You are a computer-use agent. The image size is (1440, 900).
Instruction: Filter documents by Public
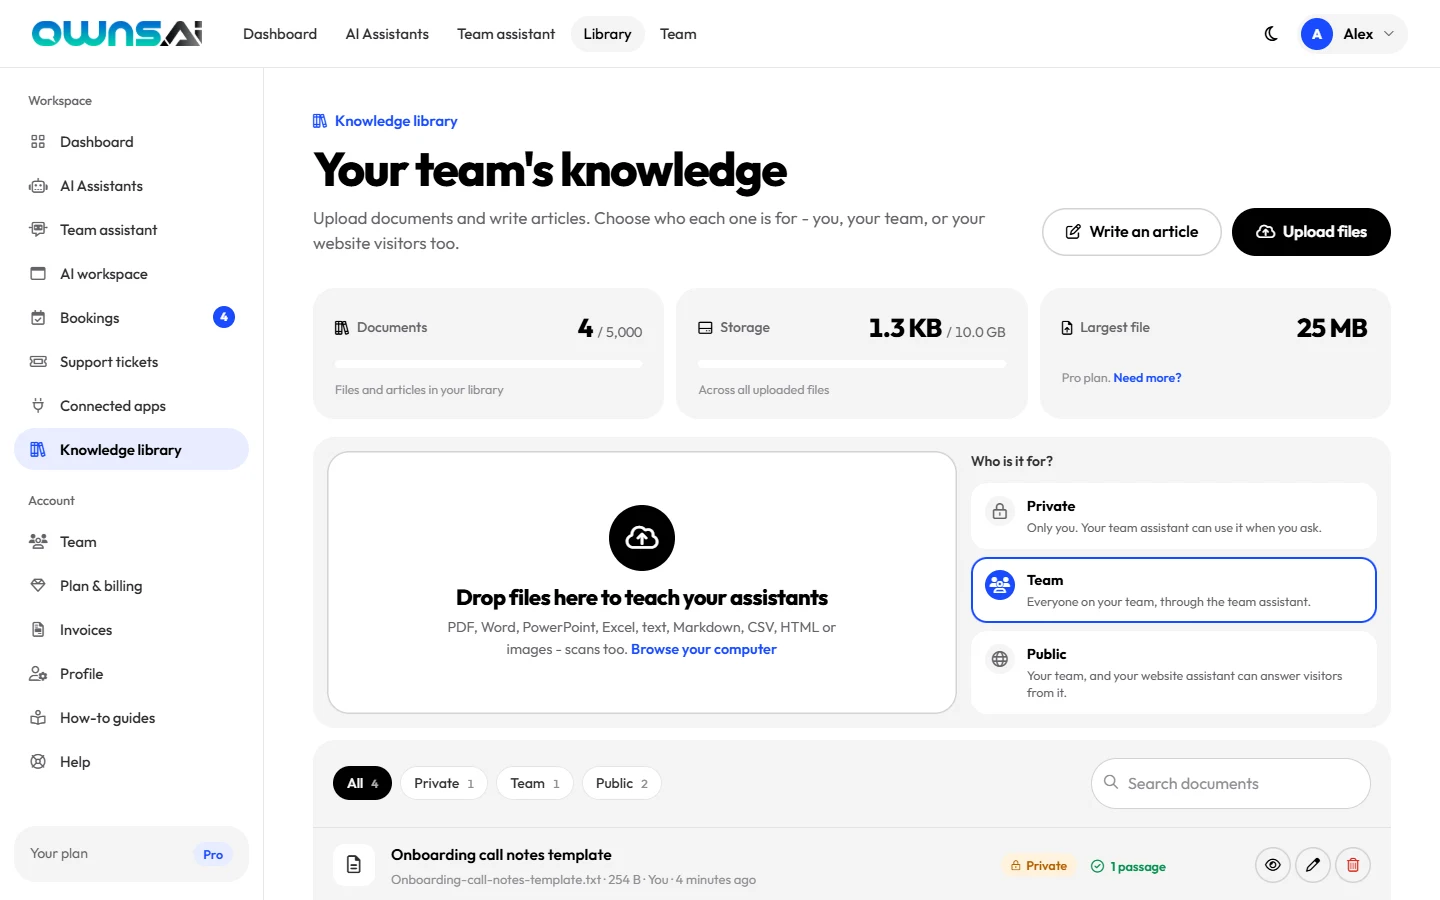tap(622, 783)
